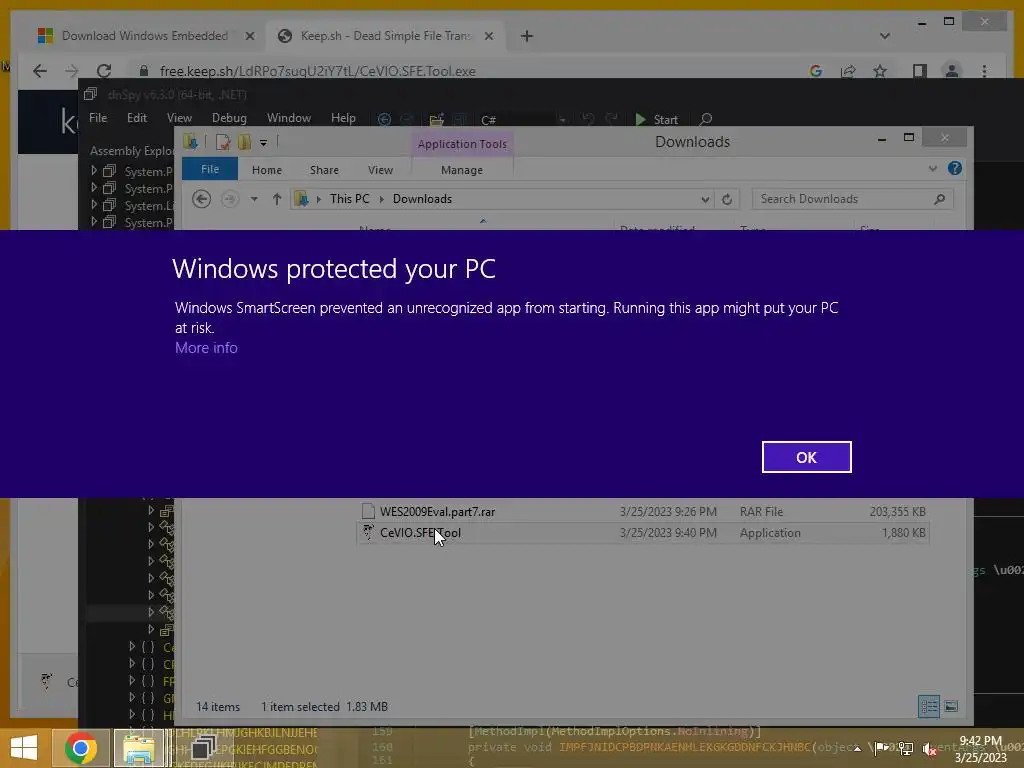1024x768 pixels.
Task: Reload the Chrome page
Action: pos(104,71)
